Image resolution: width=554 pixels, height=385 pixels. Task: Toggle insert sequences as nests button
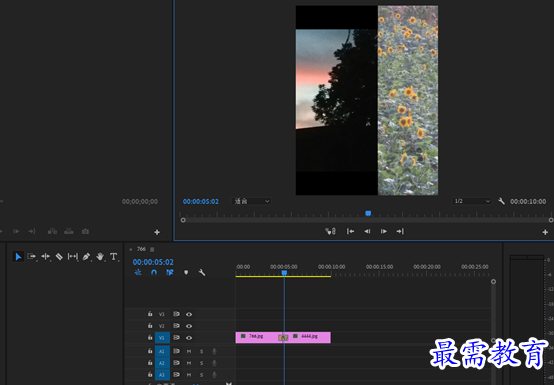pyautogui.click(x=138, y=272)
